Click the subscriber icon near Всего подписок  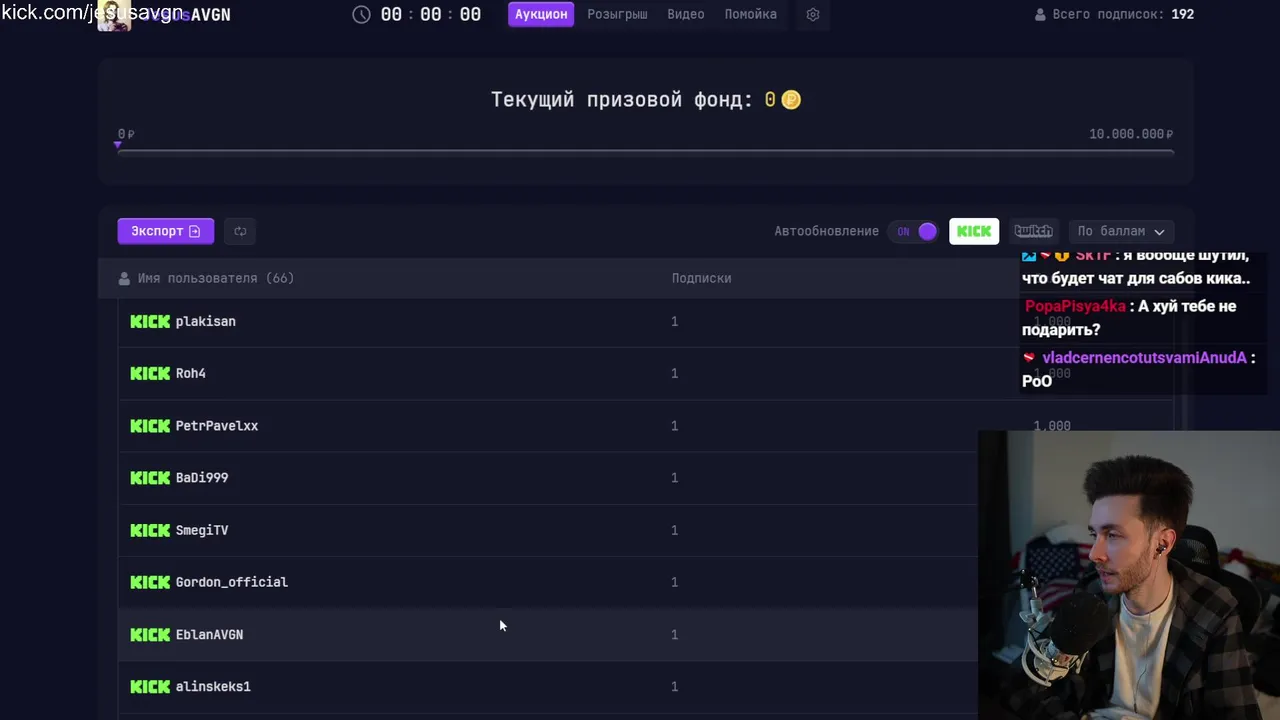[1040, 15]
